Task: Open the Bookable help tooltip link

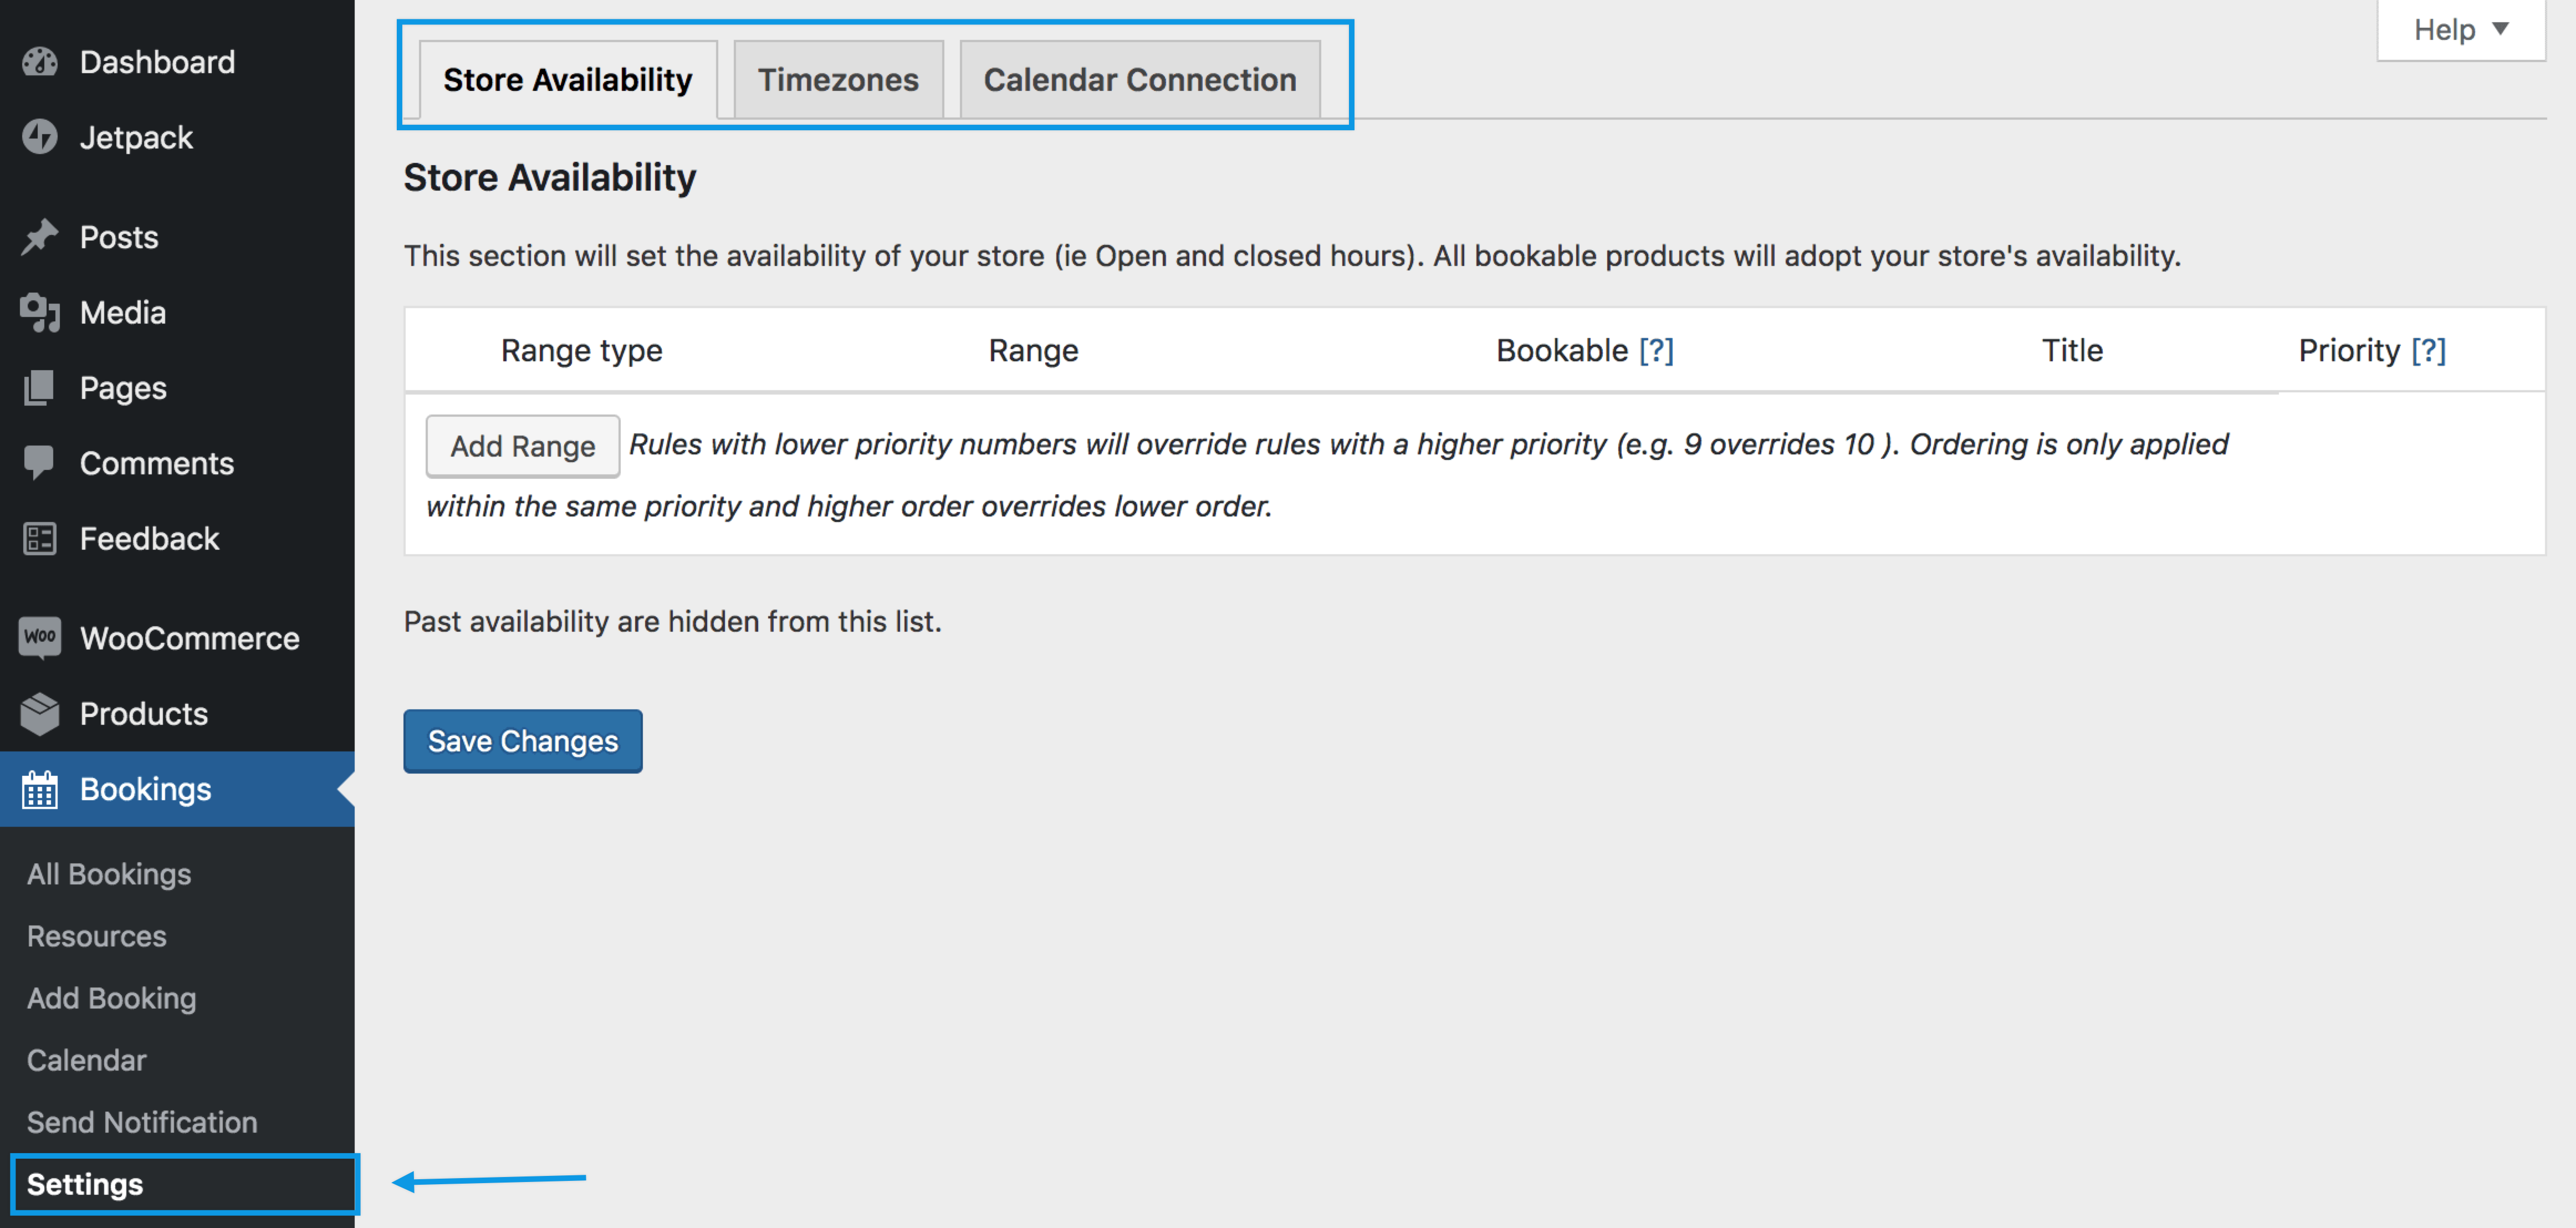Action: (x=1656, y=350)
